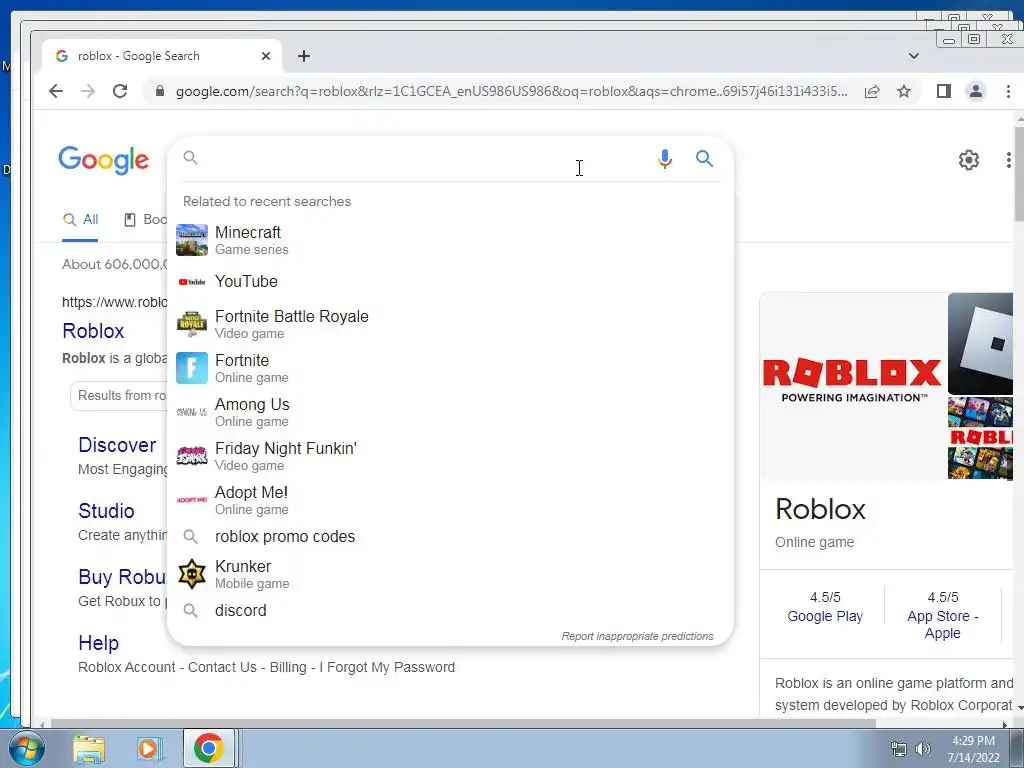Expand the tab search chevron
The image size is (1024, 768).
pos(914,56)
